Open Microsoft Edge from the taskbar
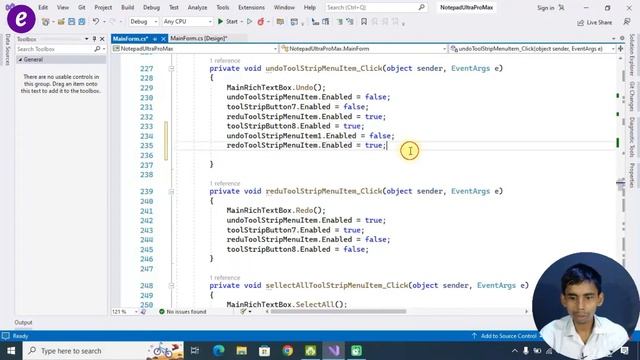Image resolution: width=640 pixels, height=360 pixels. (219, 351)
